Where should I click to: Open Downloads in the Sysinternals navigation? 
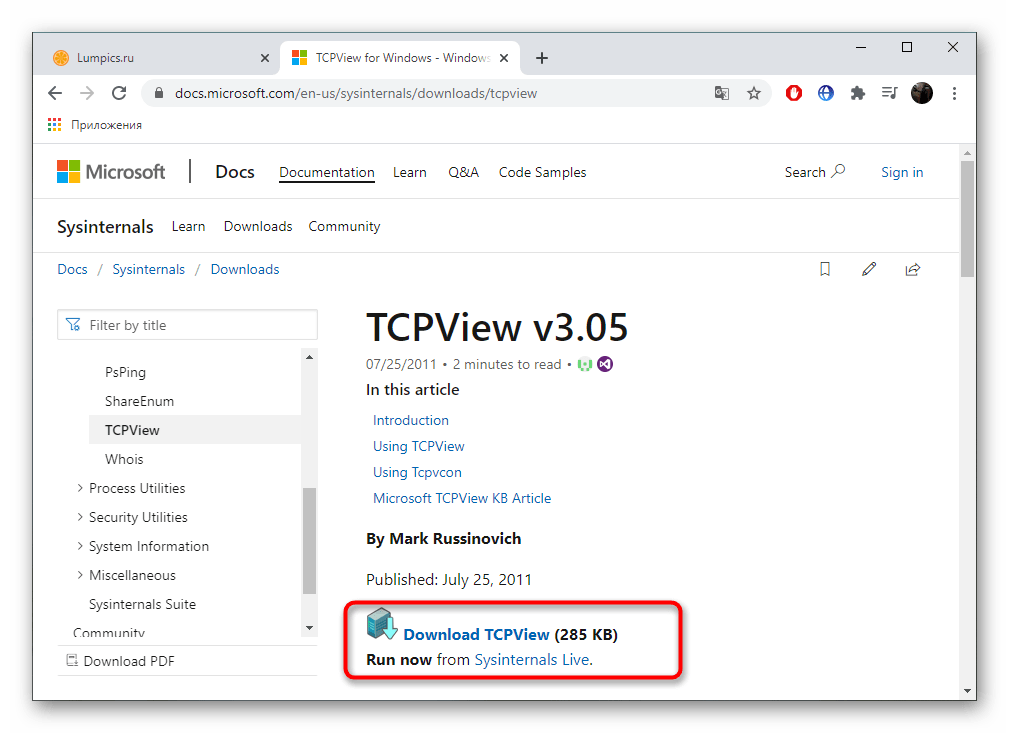coord(258,227)
